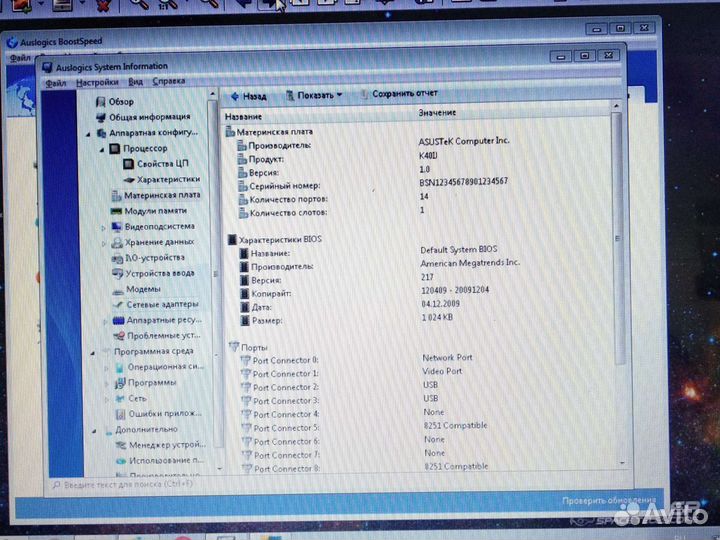Image resolution: width=720 pixels, height=540 pixels.
Task: Collapse the Аппаратная конфигурация node
Action: [89, 134]
